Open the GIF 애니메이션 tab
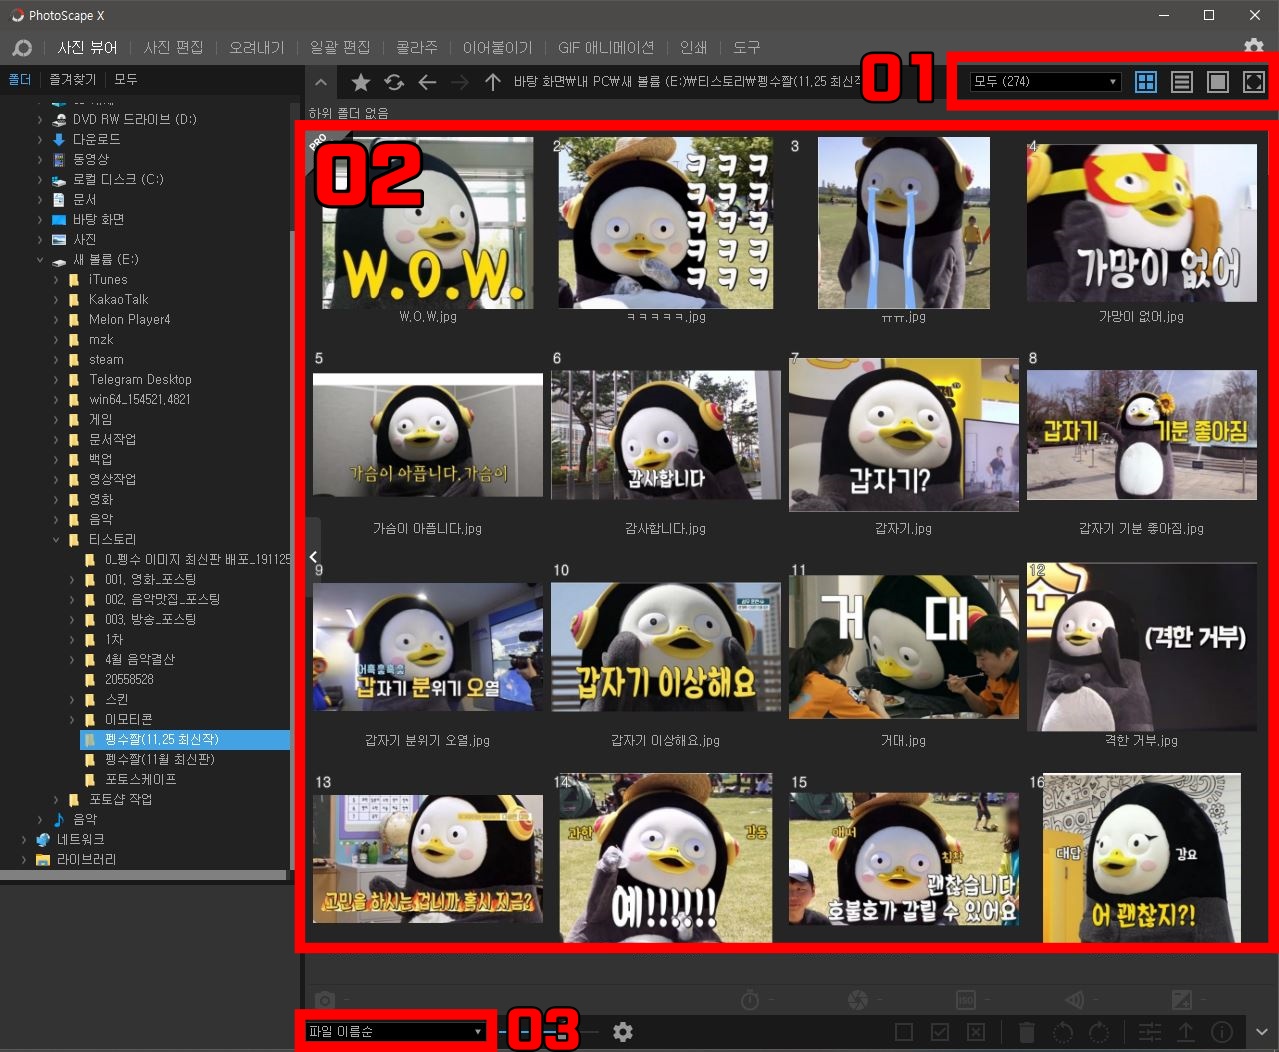 click(x=606, y=47)
